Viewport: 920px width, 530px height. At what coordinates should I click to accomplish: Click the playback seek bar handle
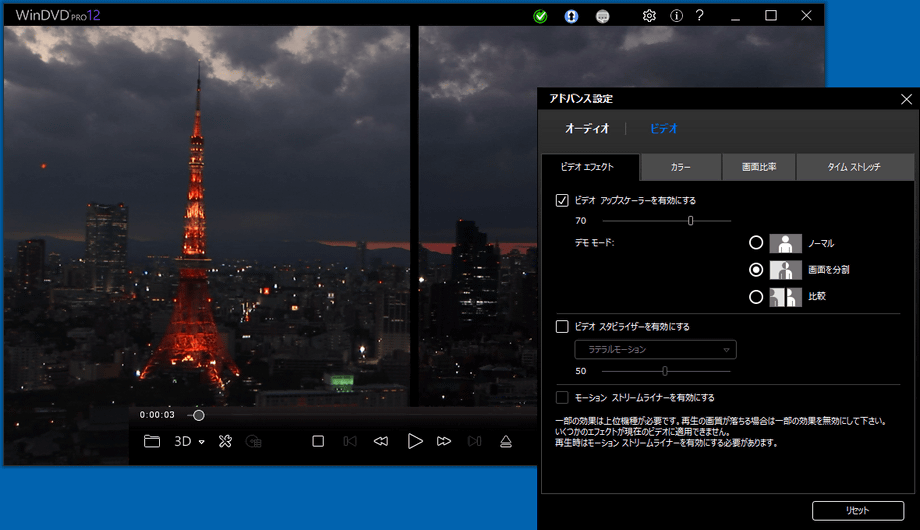199,416
